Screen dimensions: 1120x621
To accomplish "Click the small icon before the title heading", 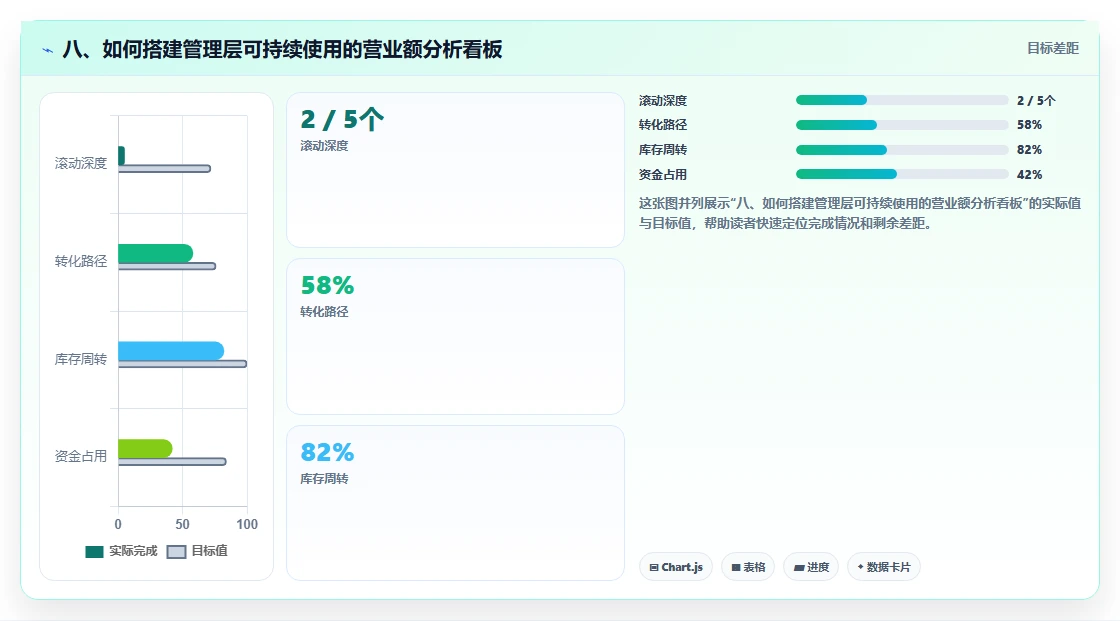I will (48, 50).
